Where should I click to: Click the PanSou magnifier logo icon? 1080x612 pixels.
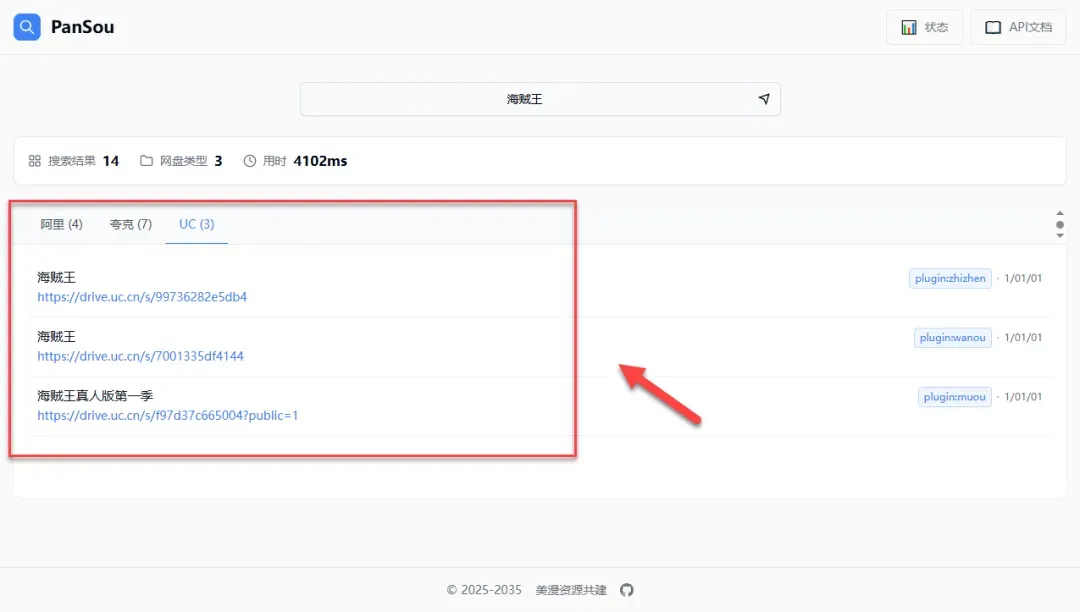pyautogui.click(x=27, y=27)
